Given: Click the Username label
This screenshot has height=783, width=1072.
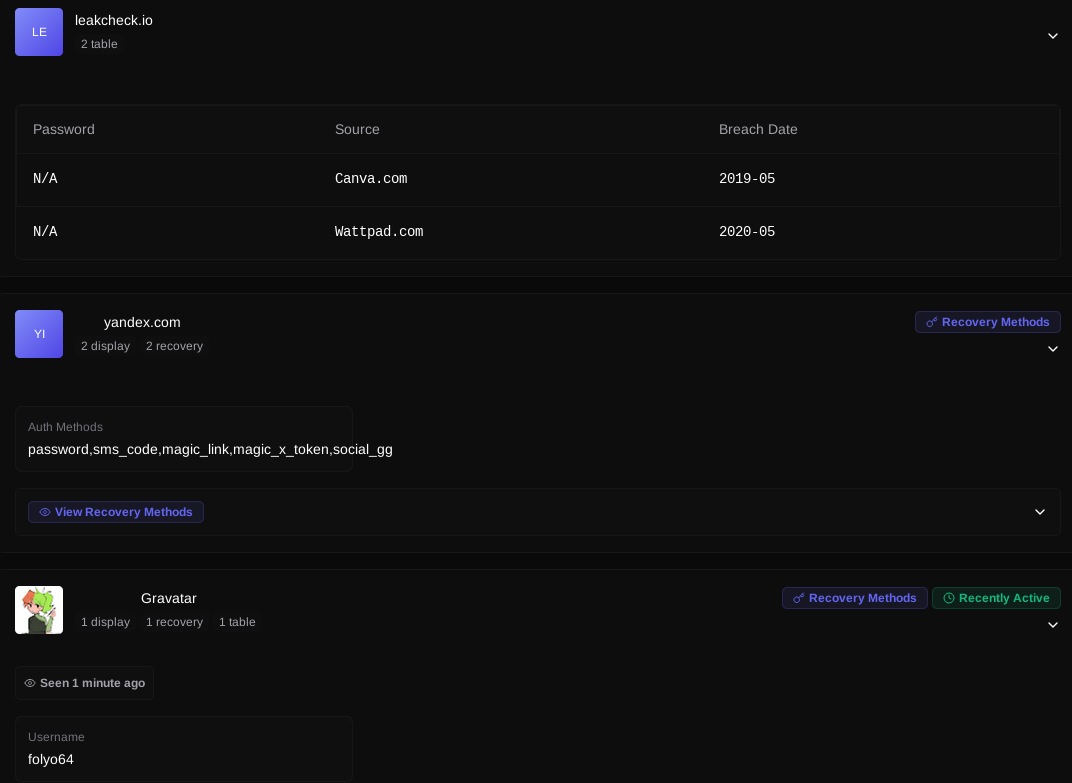Looking at the screenshot, I should pyautogui.click(x=56, y=737).
